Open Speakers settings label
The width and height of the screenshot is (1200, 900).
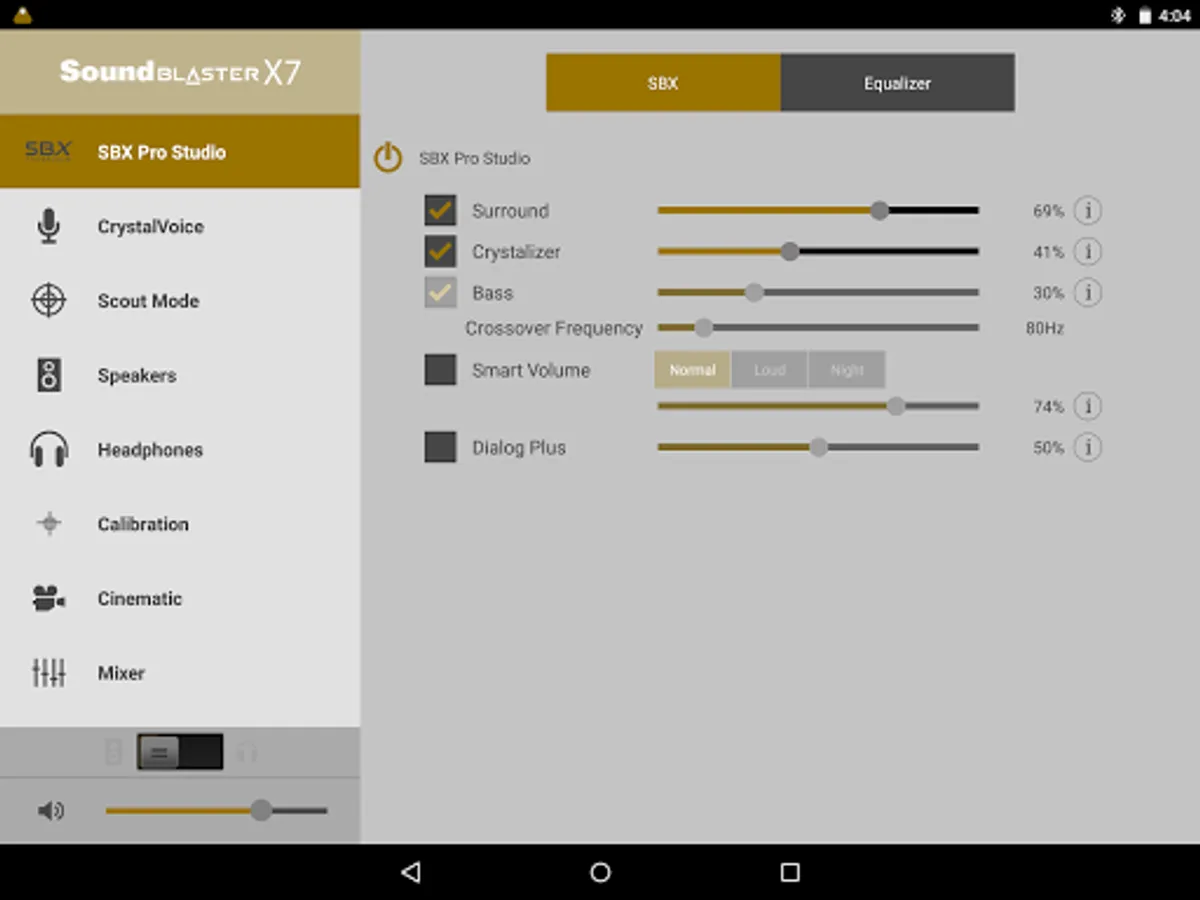coord(137,376)
